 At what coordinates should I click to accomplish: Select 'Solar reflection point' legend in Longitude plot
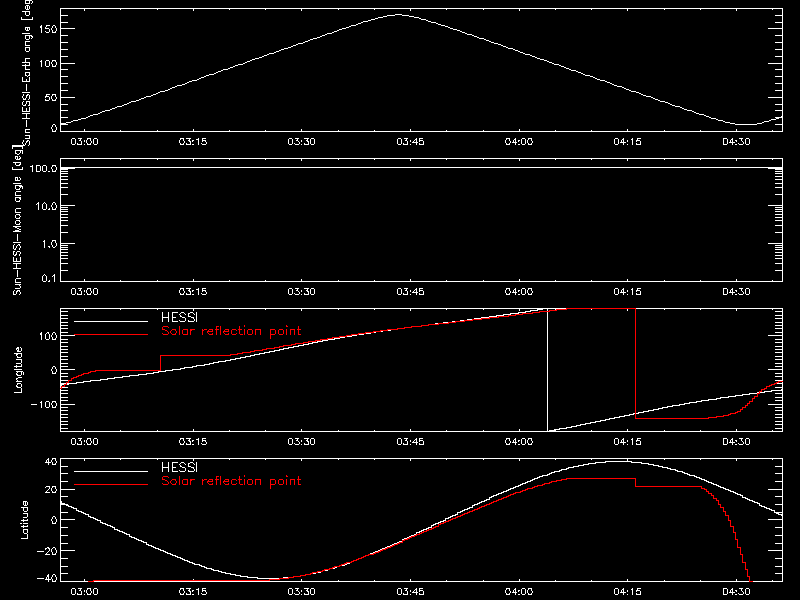point(231,331)
